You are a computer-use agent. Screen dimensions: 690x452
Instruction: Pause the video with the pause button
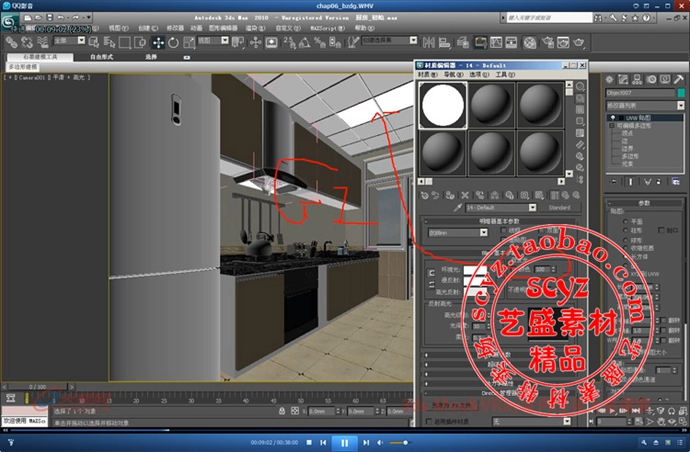pyautogui.click(x=344, y=442)
